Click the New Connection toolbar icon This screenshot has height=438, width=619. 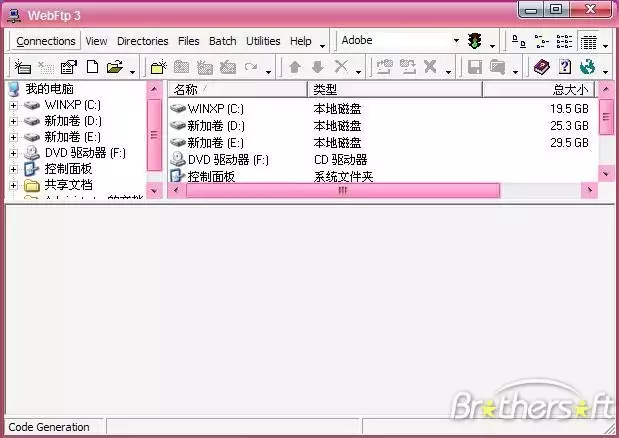point(23,67)
